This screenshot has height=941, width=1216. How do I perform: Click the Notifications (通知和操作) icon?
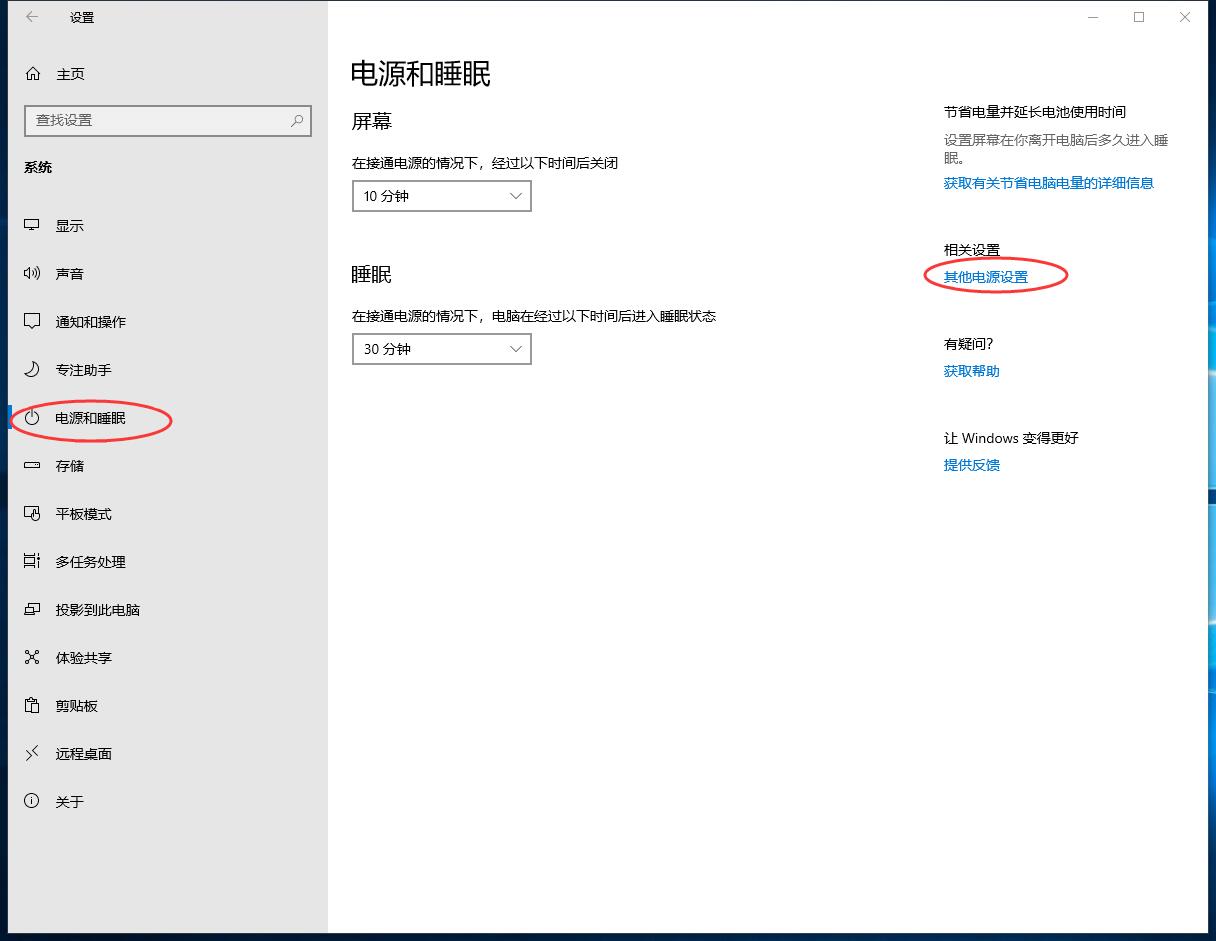(x=32, y=322)
